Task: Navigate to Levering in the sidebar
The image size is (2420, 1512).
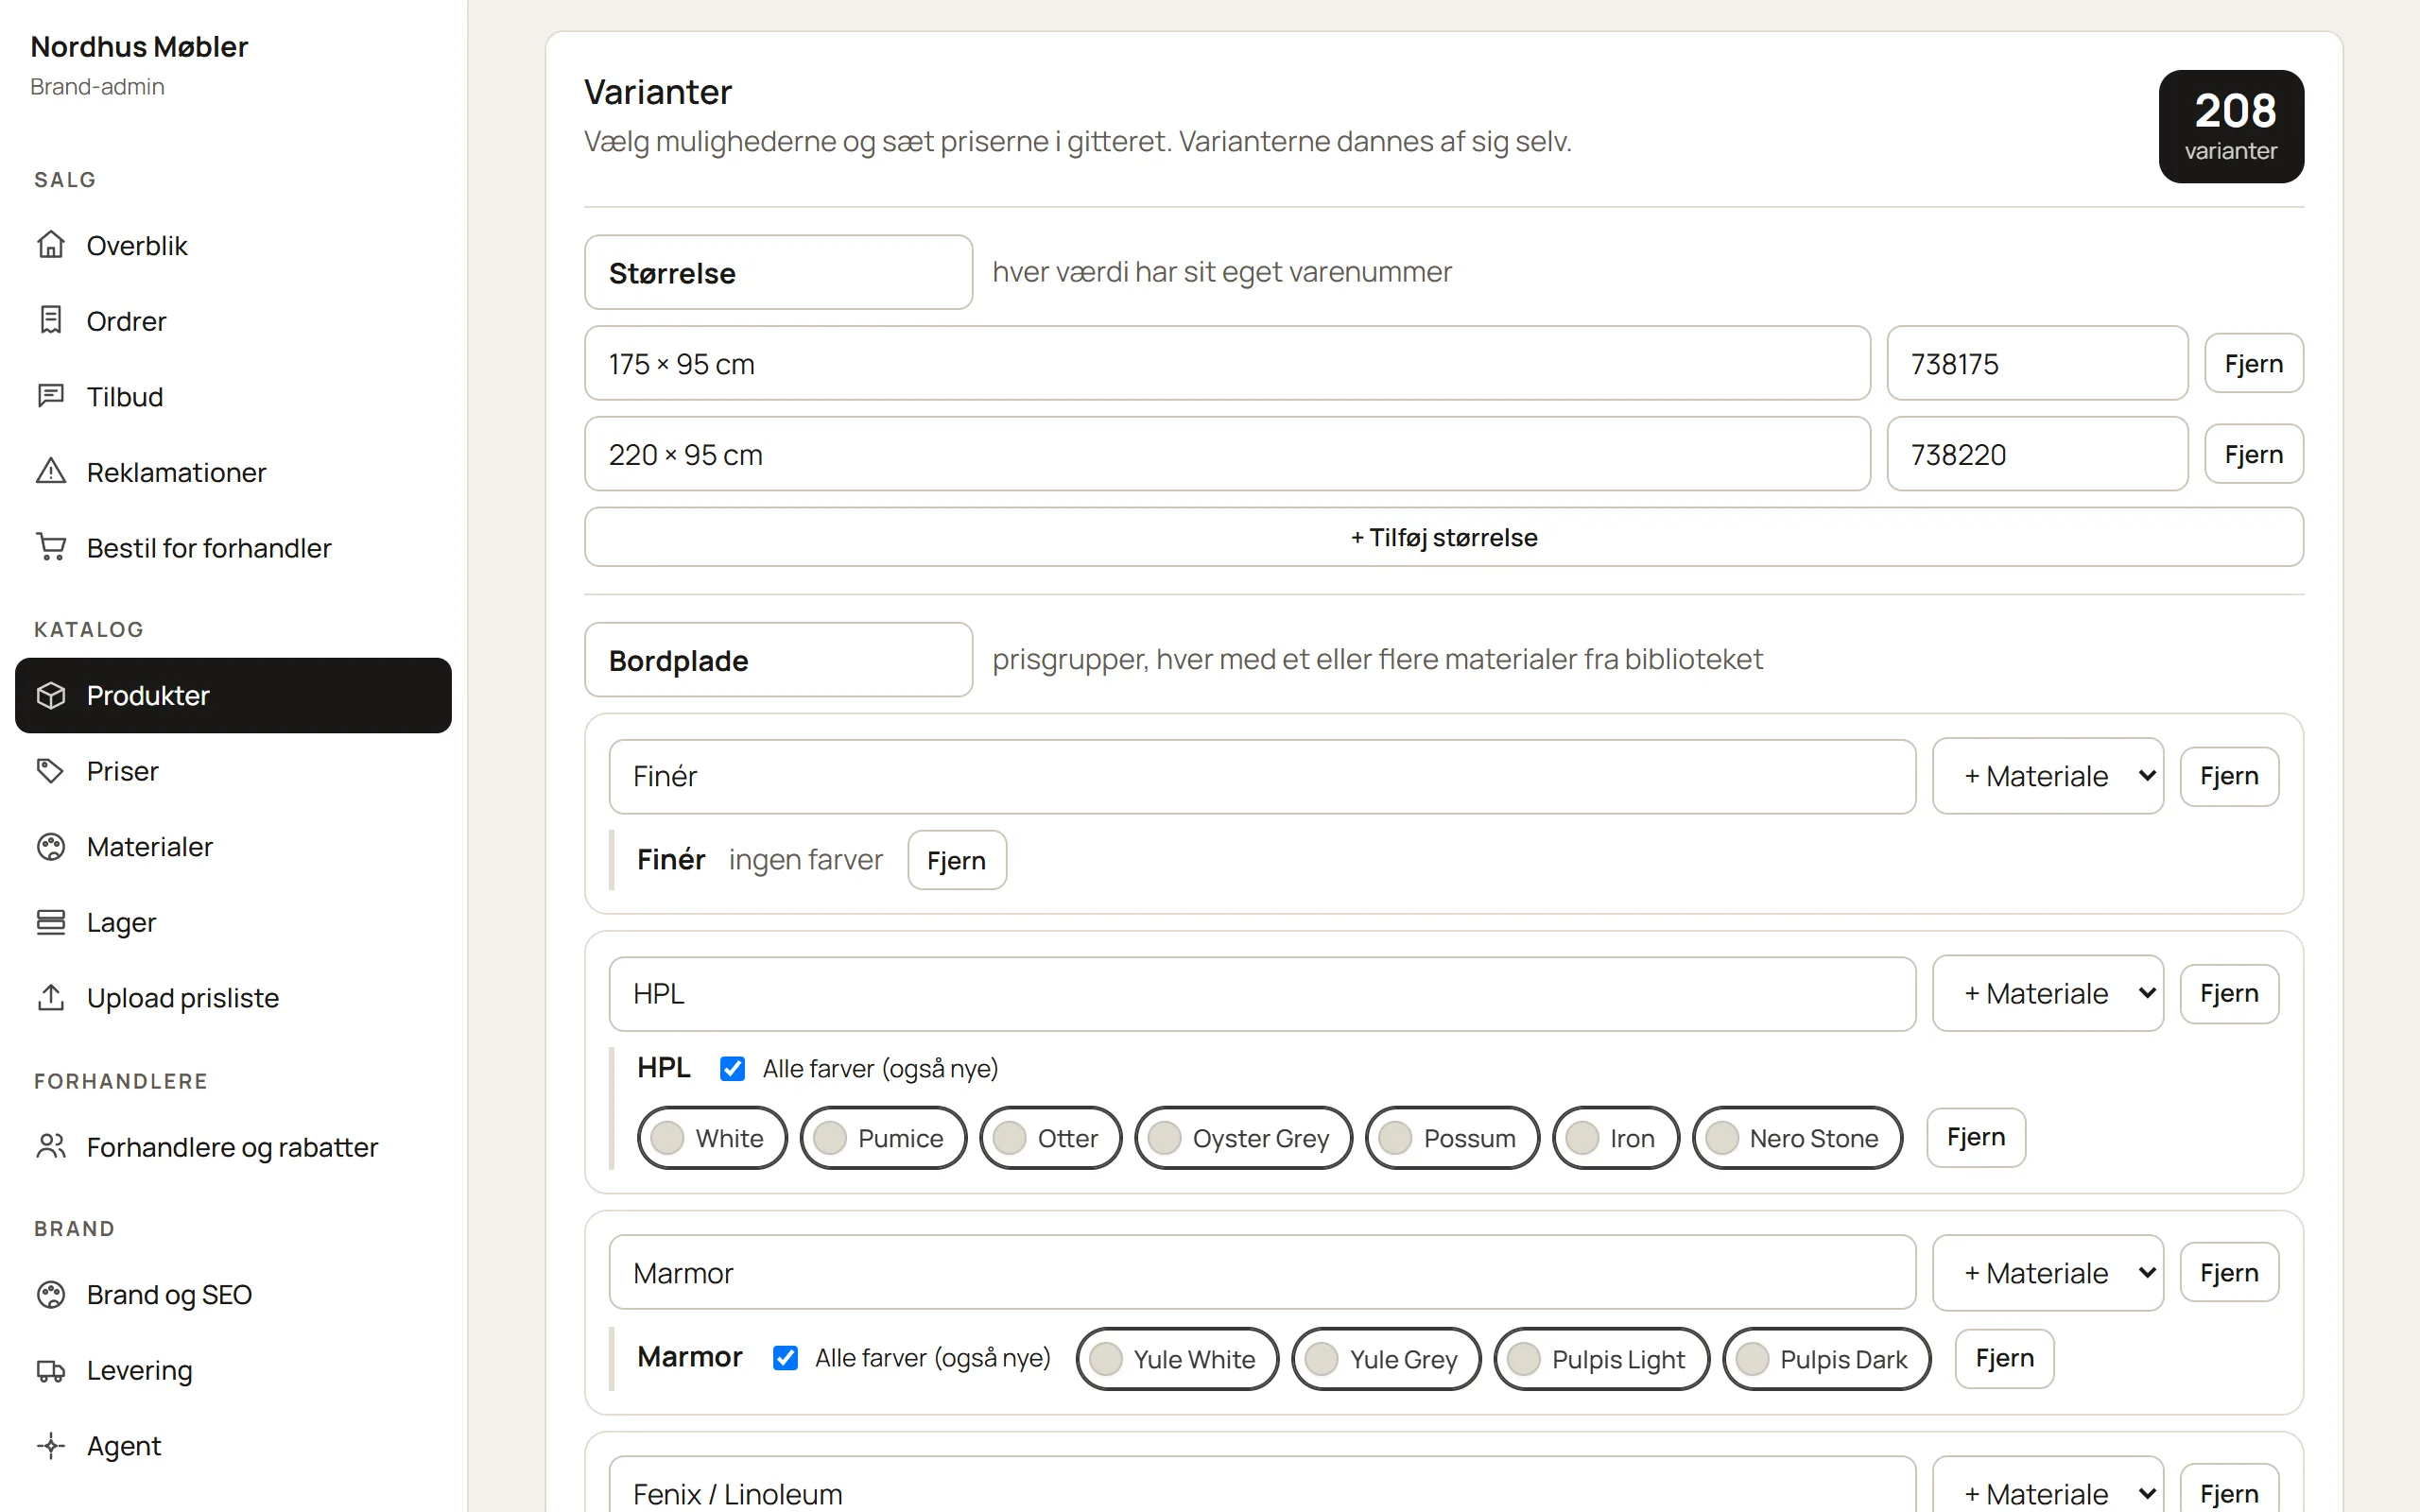Action: (233, 1370)
